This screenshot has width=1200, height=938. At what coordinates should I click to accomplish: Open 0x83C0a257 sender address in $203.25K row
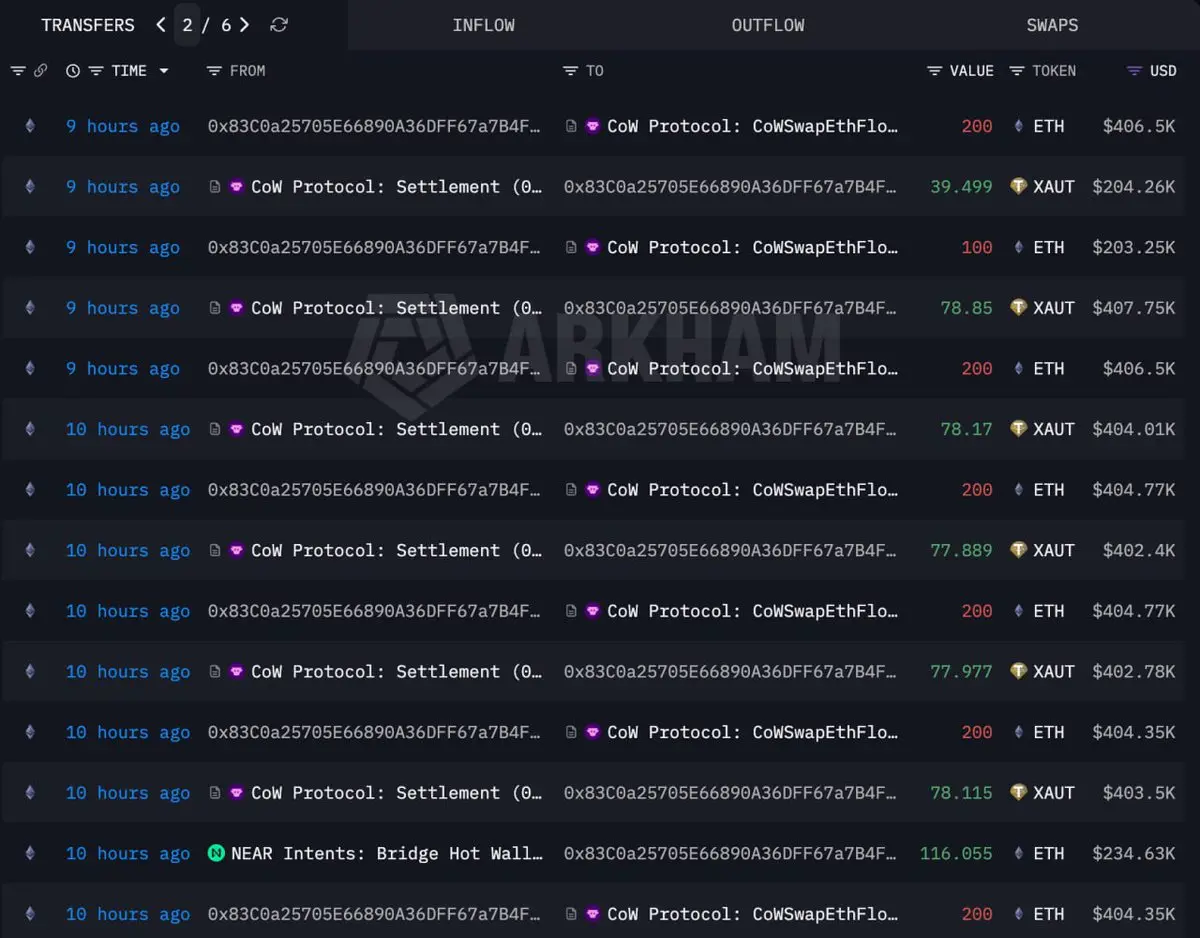[x=374, y=248]
